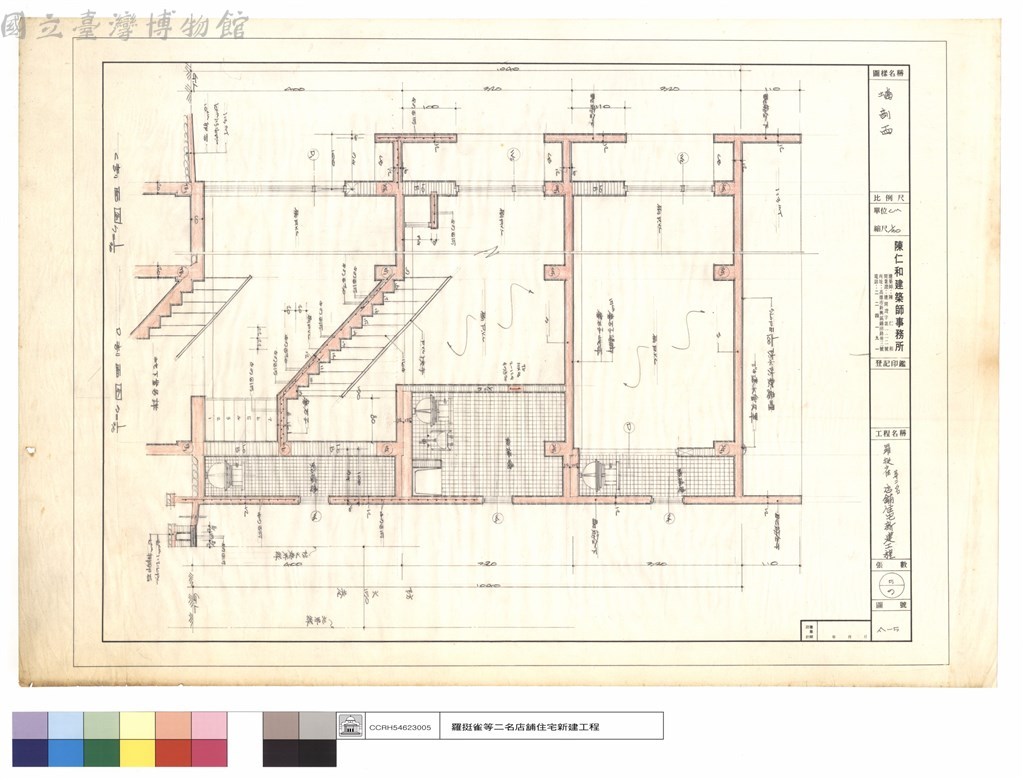The width and height of the screenshot is (1024, 780).
Task: Pick the dark green color patch
Action: pos(101,753)
